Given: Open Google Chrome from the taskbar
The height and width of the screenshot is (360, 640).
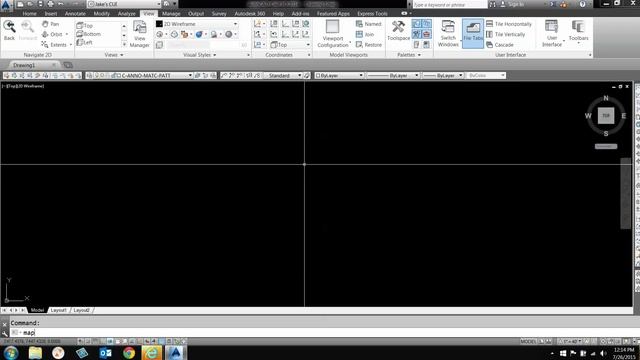Looking at the screenshot, I should tap(129, 353).
